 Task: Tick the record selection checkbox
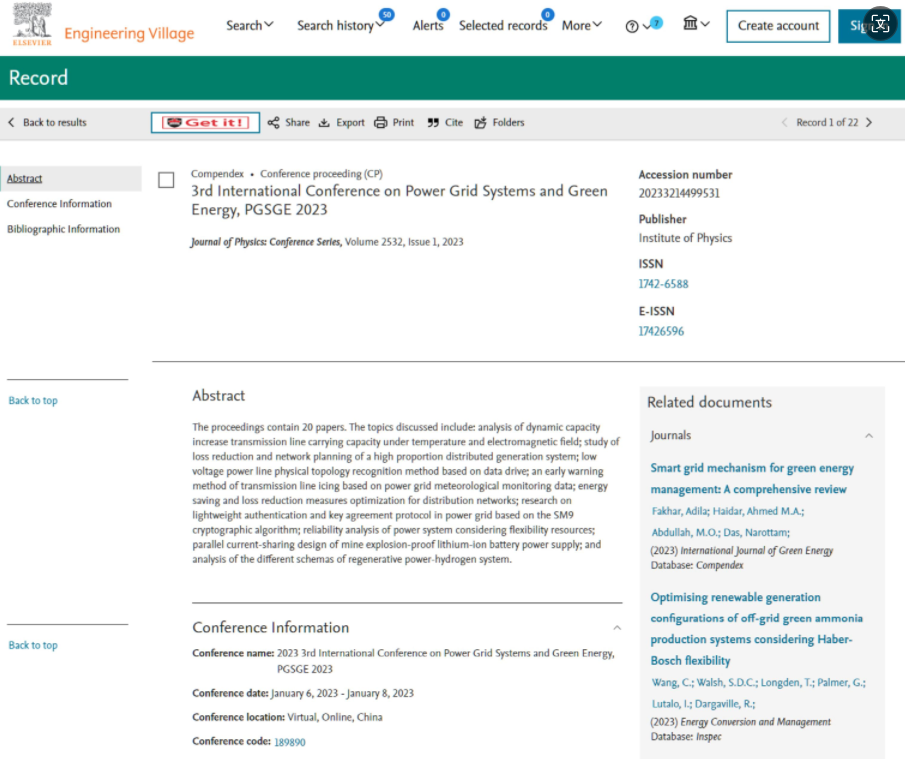[x=166, y=180]
